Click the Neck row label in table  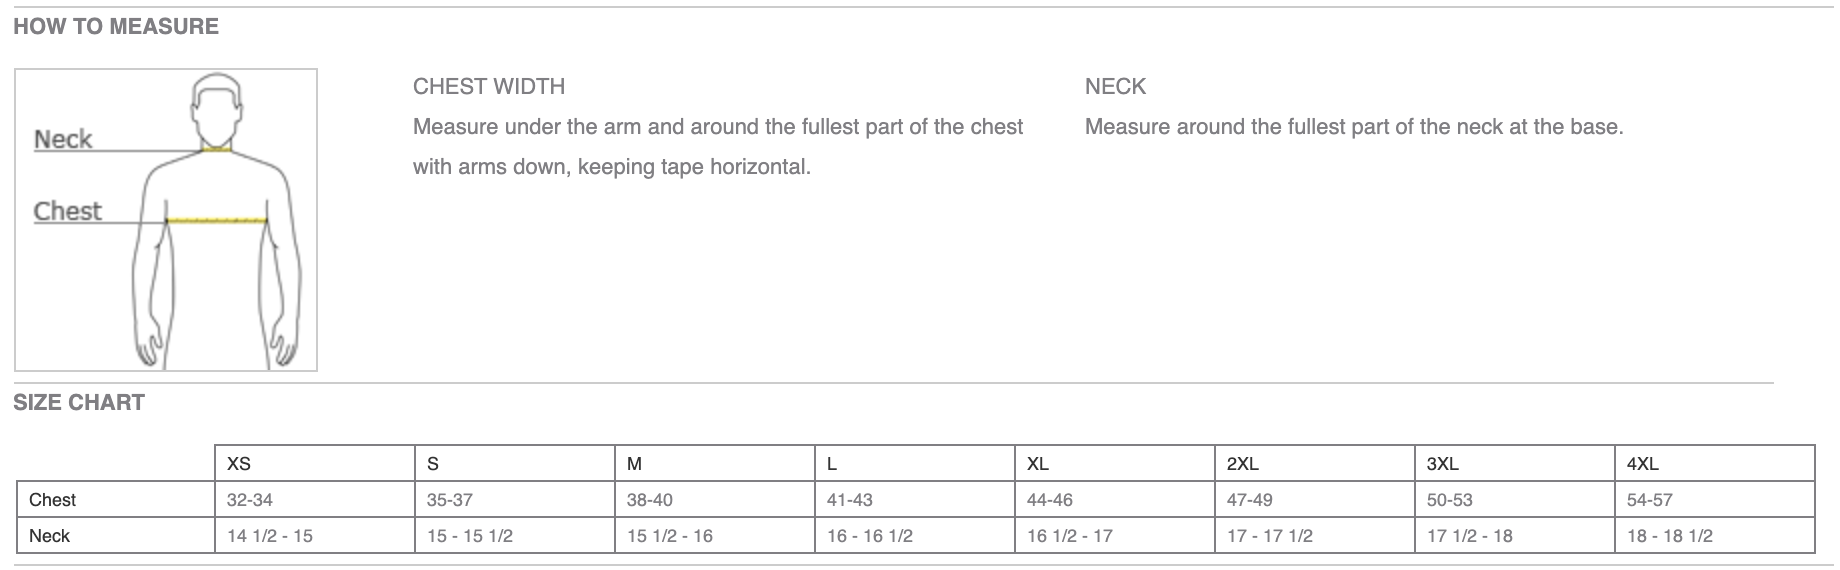(49, 536)
